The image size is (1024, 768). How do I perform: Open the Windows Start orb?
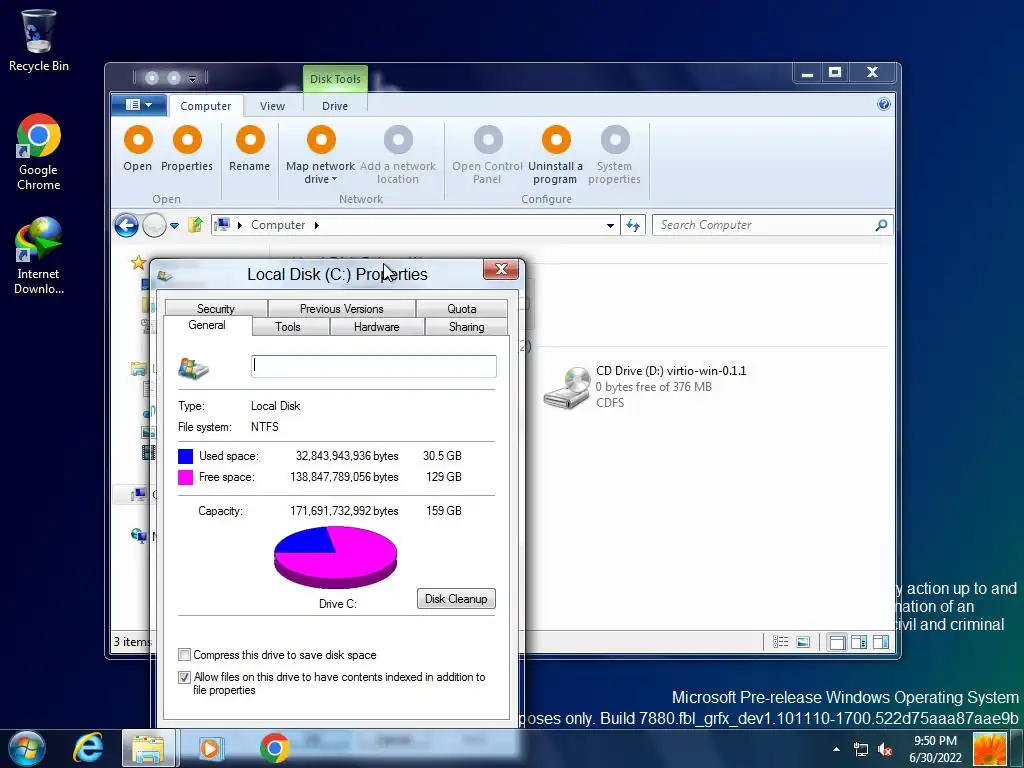point(27,748)
